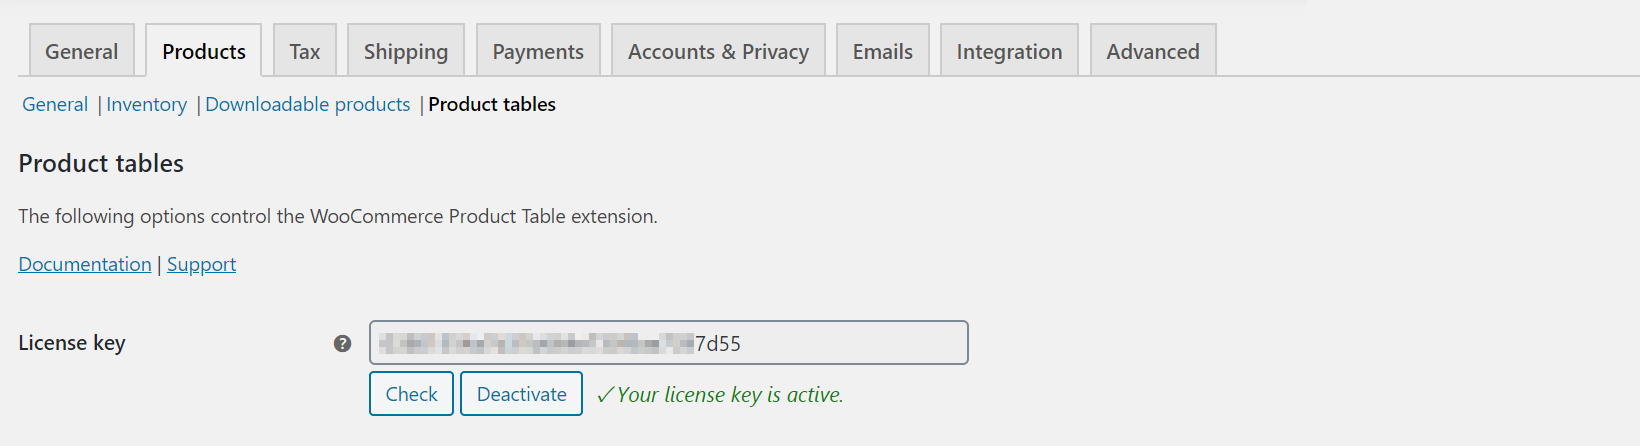Image resolution: width=1640 pixels, height=446 pixels.
Task: Select the Product tables sub-section
Action: click(x=492, y=104)
